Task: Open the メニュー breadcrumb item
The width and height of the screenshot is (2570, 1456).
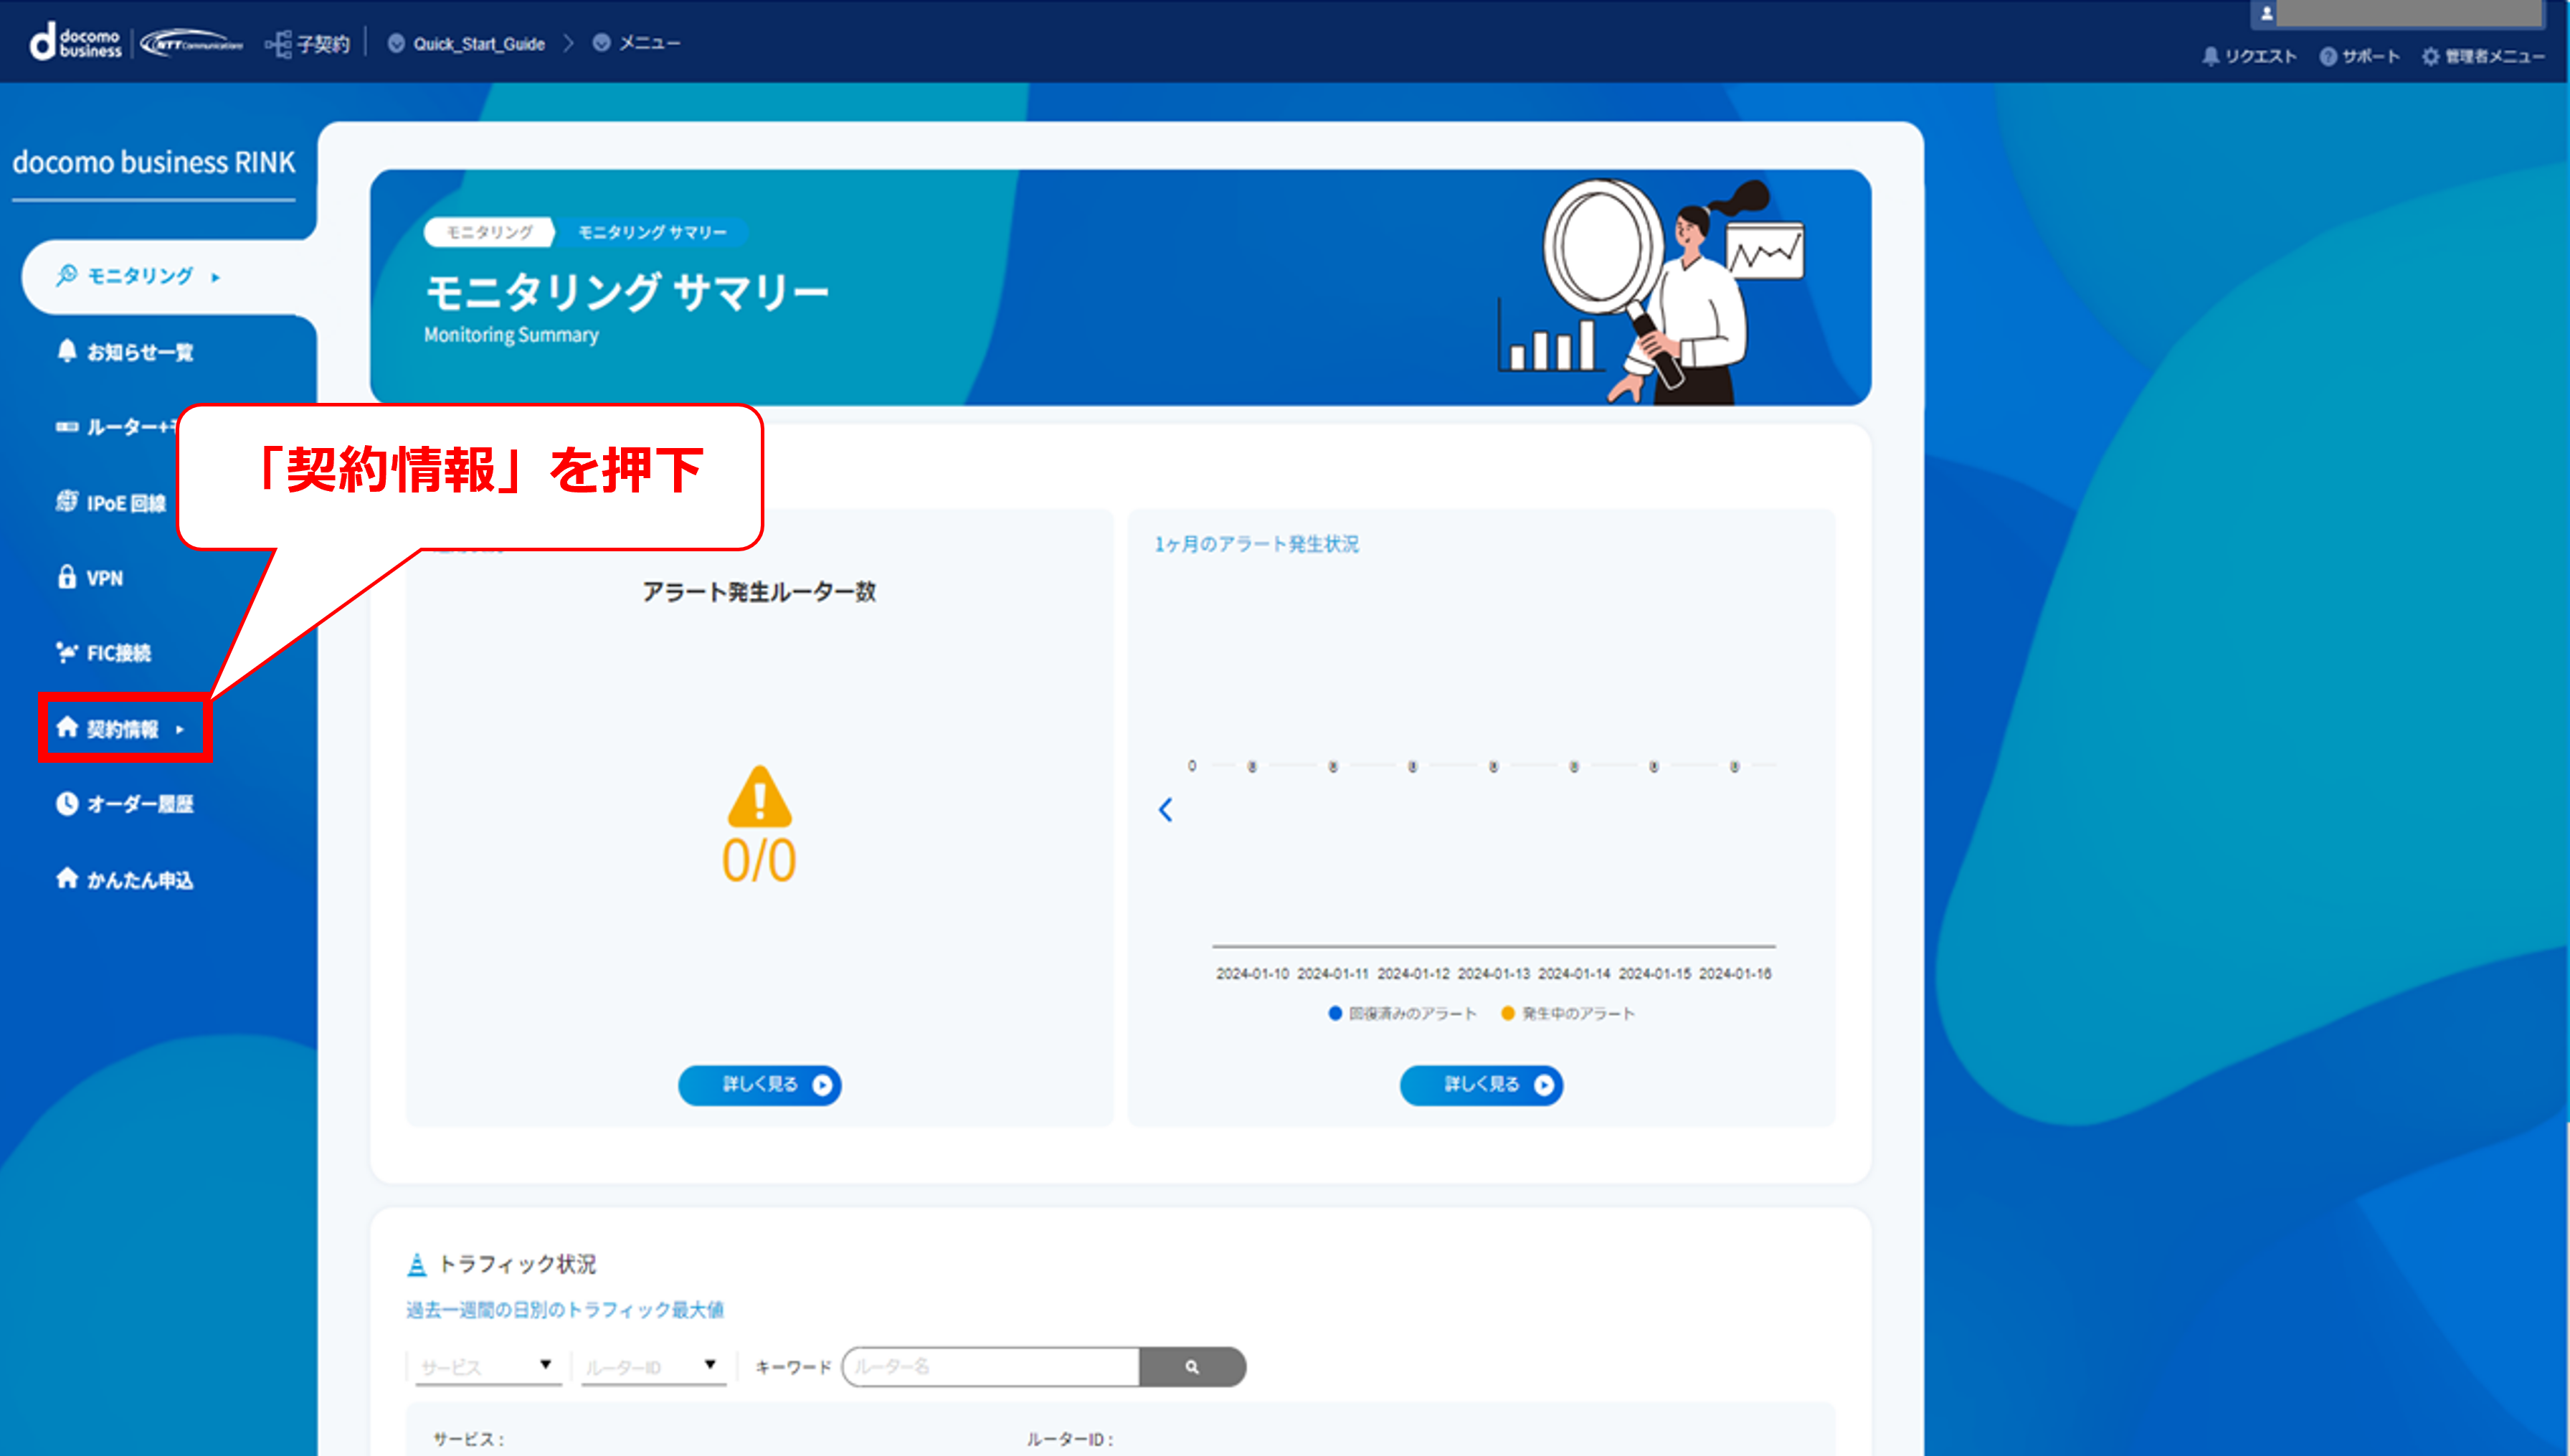Action: (x=649, y=43)
